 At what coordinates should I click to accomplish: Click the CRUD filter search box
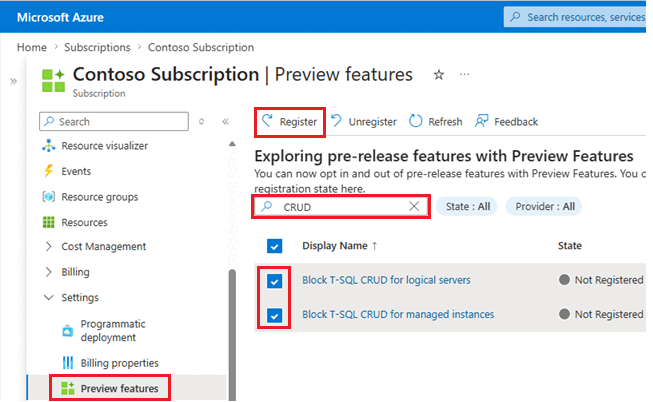coord(341,207)
